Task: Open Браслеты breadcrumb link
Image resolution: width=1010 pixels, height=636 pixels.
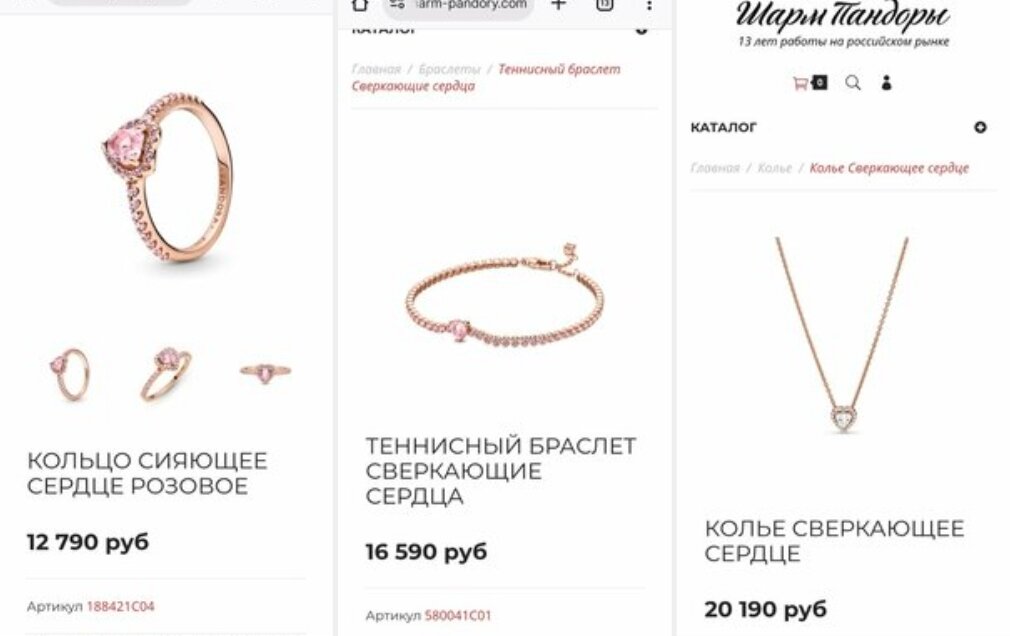Action: pos(450,69)
